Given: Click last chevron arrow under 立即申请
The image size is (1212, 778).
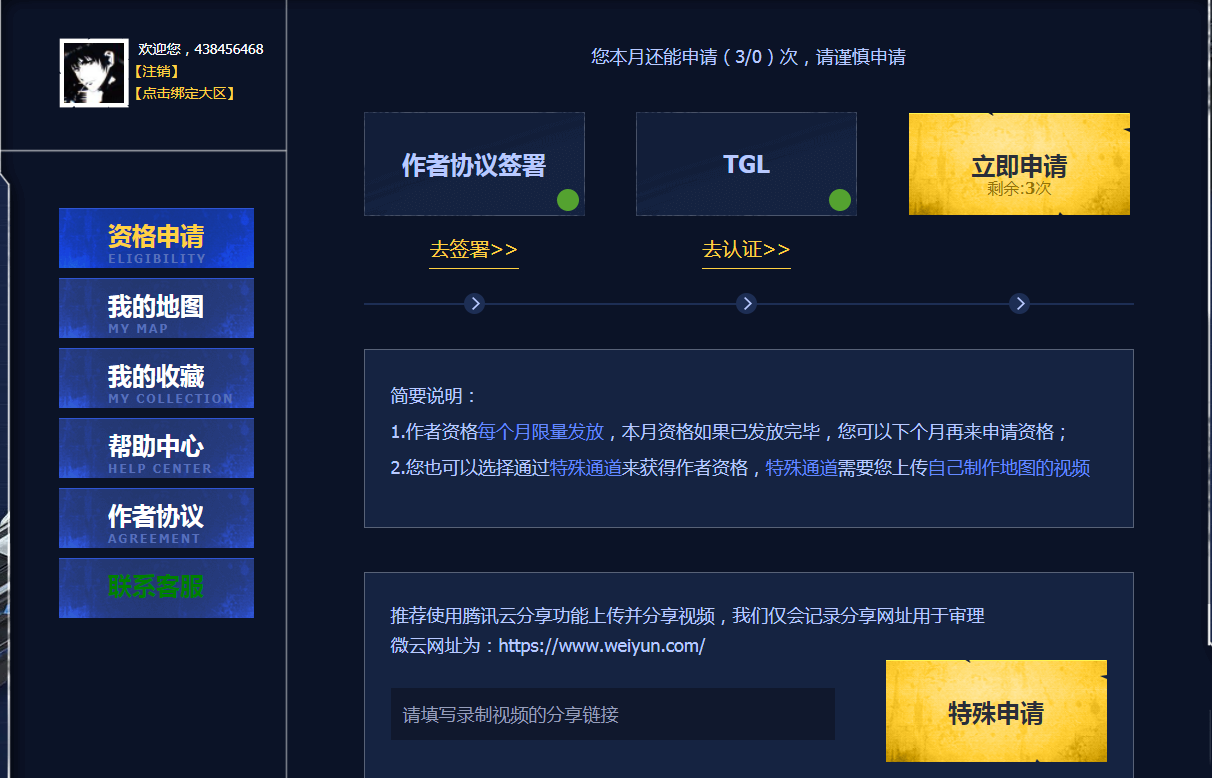Looking at the screenshot, I should [1019, 303].
